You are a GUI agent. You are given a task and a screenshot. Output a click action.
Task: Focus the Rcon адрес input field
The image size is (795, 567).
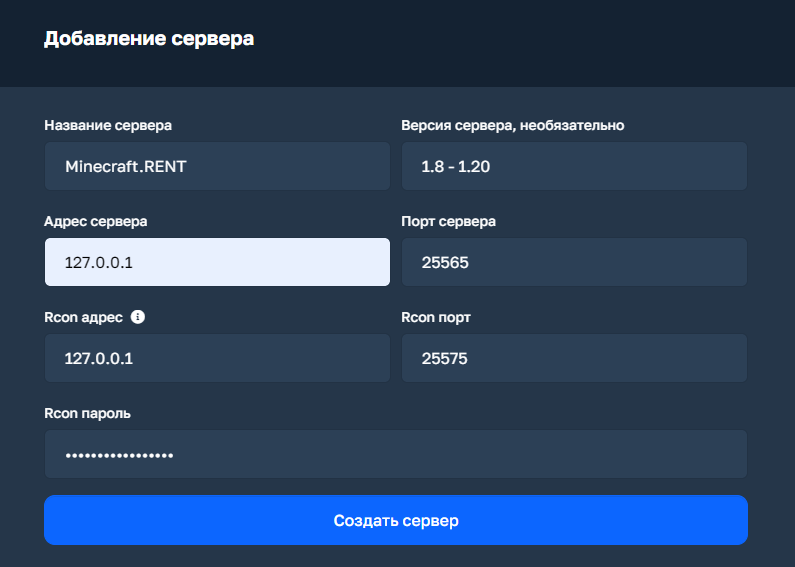tap(217, 358)
